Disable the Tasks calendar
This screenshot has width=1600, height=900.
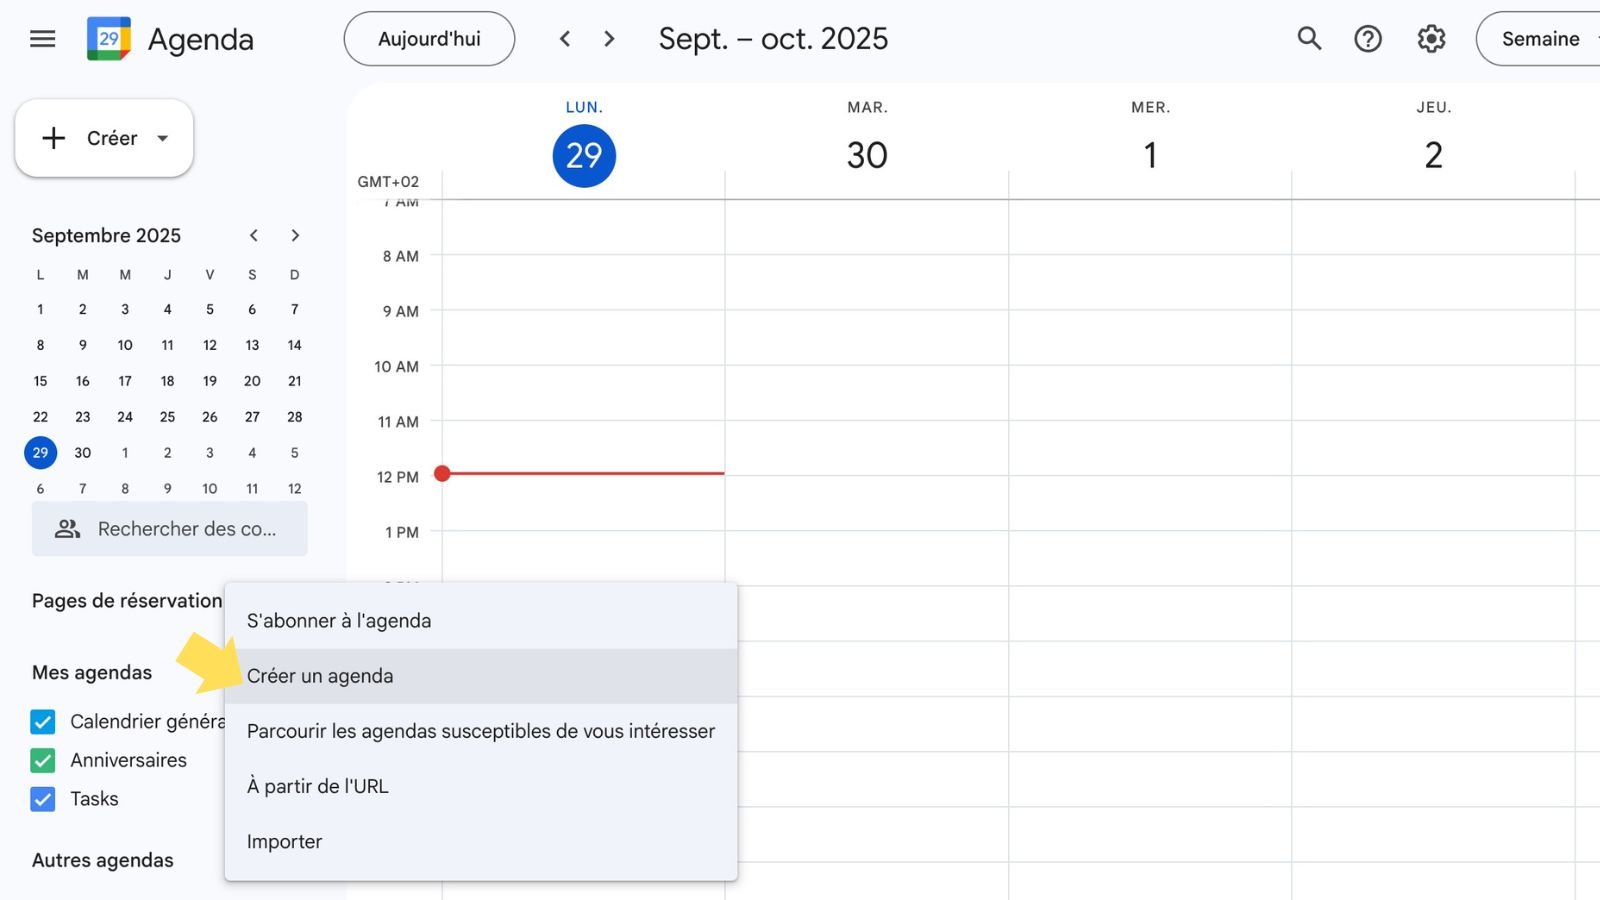point(41,799)
